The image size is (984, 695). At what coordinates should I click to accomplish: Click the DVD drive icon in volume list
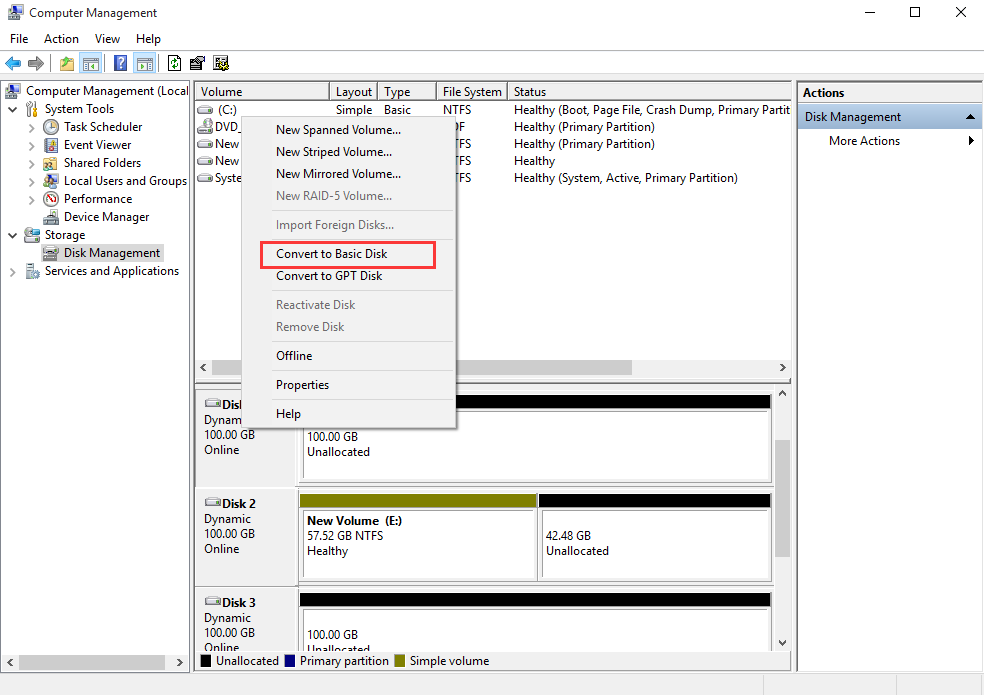pyautogui.click(x=205, y=127)
